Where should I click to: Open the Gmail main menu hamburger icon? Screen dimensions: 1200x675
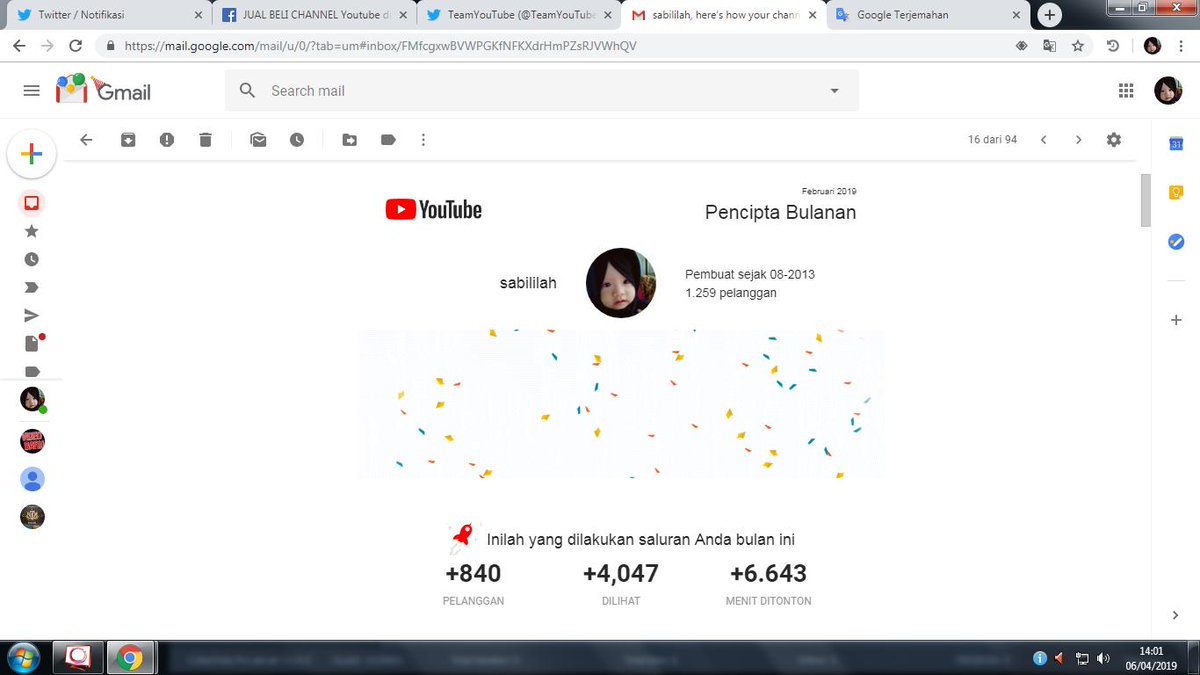31,91
